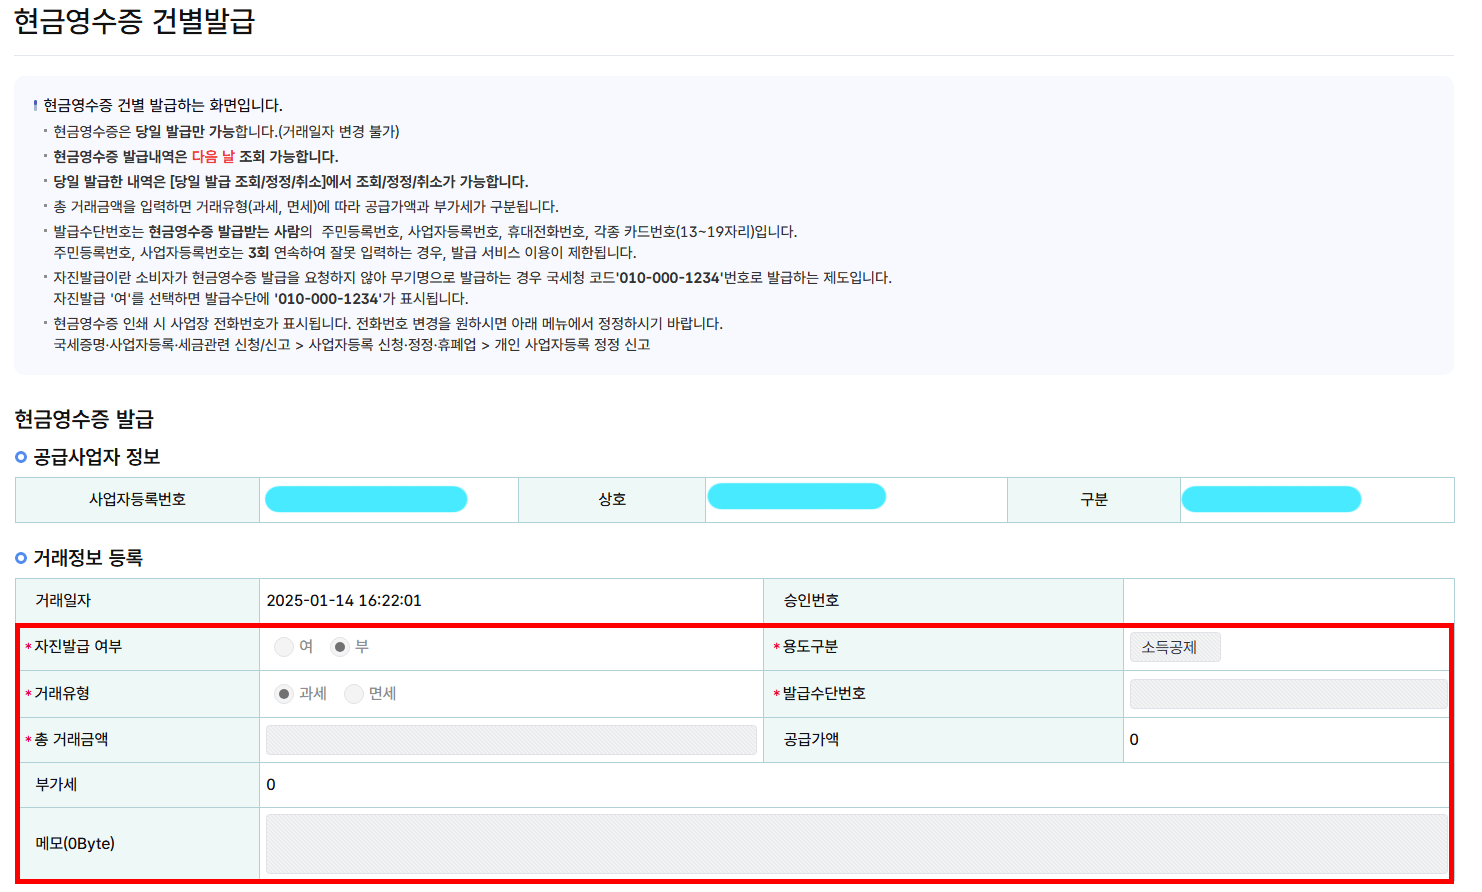This screenshot has width=1482, height=892.
Task: Select 면세 as the 거래유형
Action: tap(354, 693)
